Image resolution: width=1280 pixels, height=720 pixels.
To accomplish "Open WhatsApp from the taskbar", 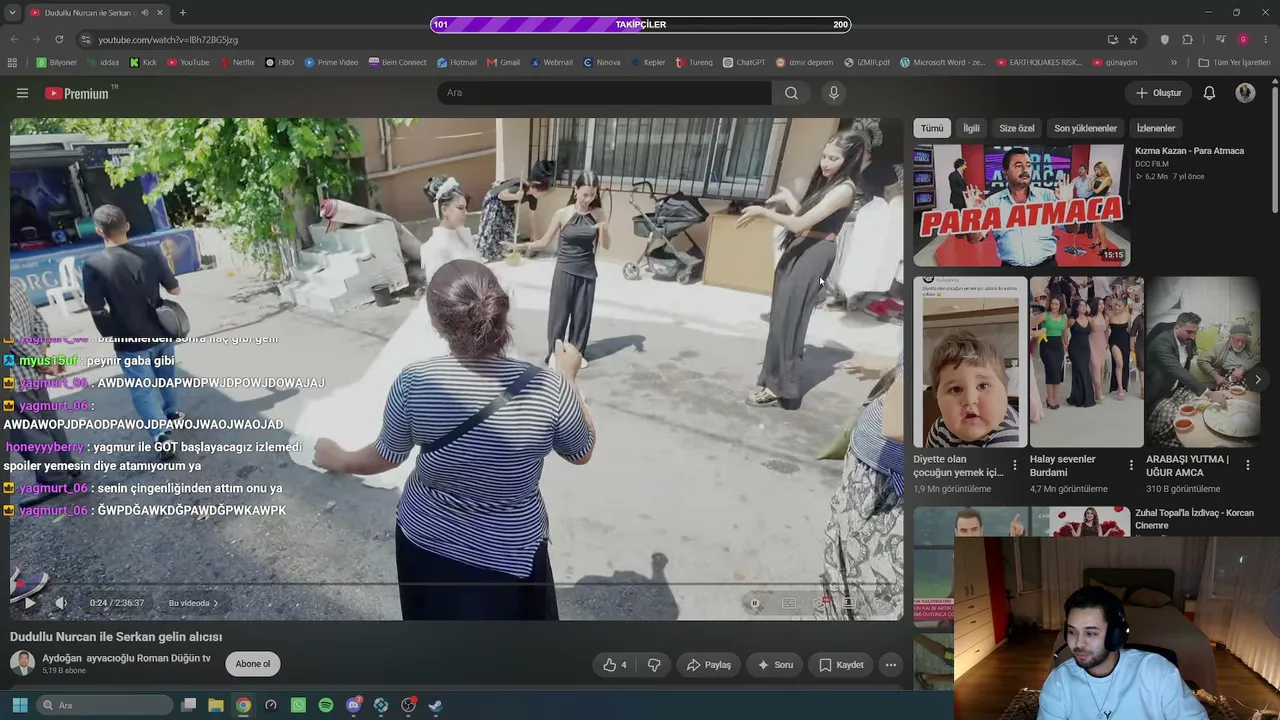I will pos(298,705).
